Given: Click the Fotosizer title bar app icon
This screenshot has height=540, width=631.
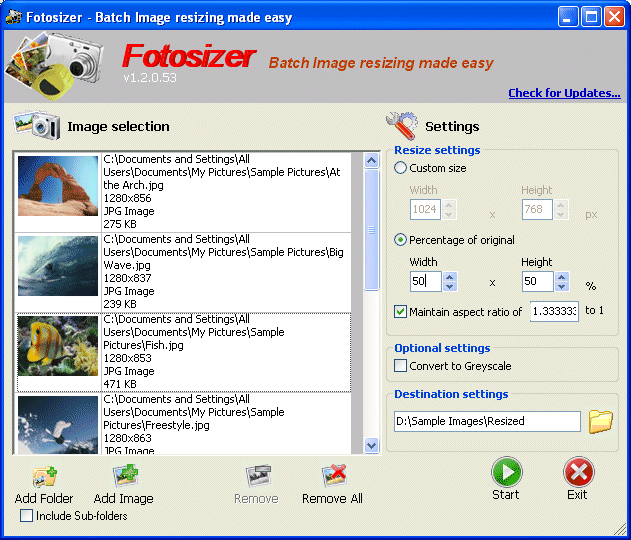Looking at the screenshot, I should pos(13,16).
